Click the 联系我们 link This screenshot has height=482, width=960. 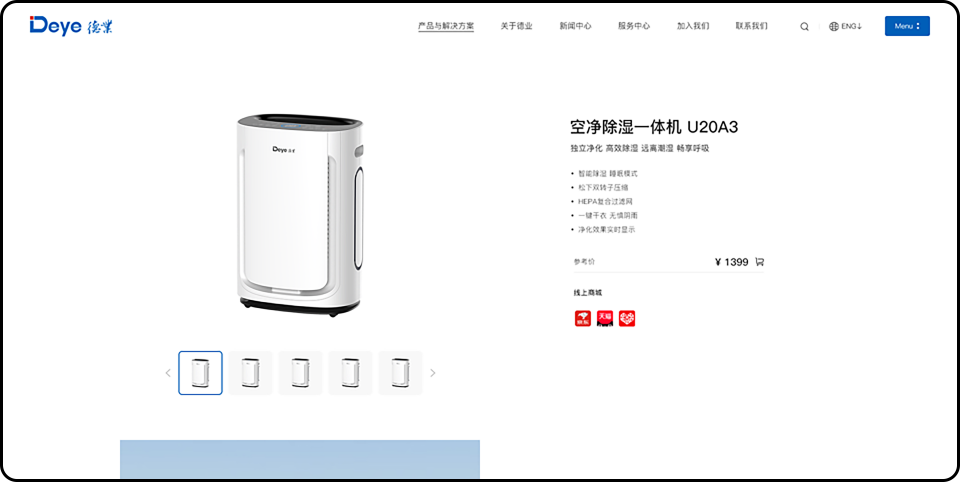click(751, 26)
